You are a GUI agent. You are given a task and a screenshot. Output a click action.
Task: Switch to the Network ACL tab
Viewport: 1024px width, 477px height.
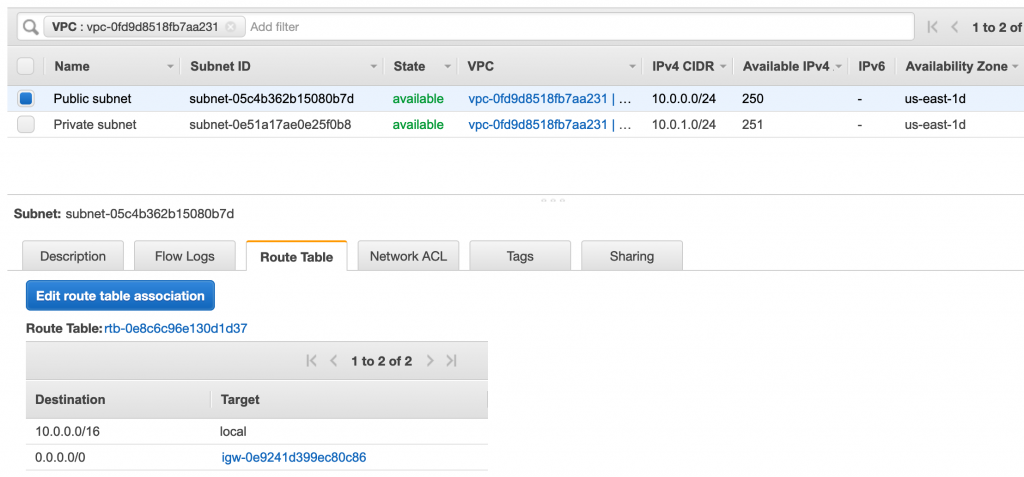(x=408, y=256)
